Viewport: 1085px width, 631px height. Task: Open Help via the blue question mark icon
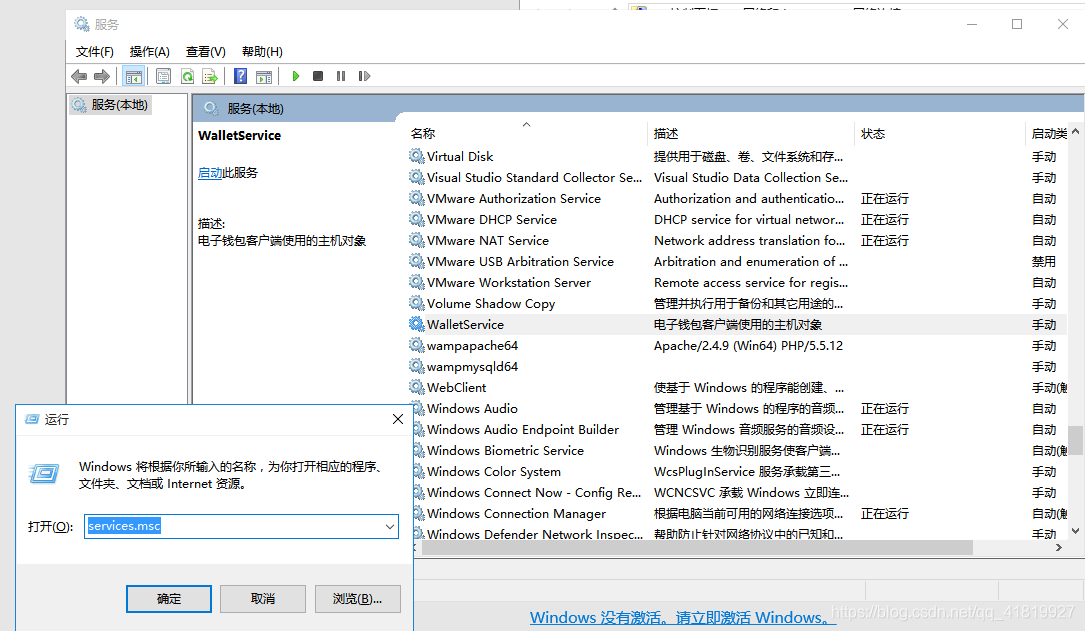point(240,76)
